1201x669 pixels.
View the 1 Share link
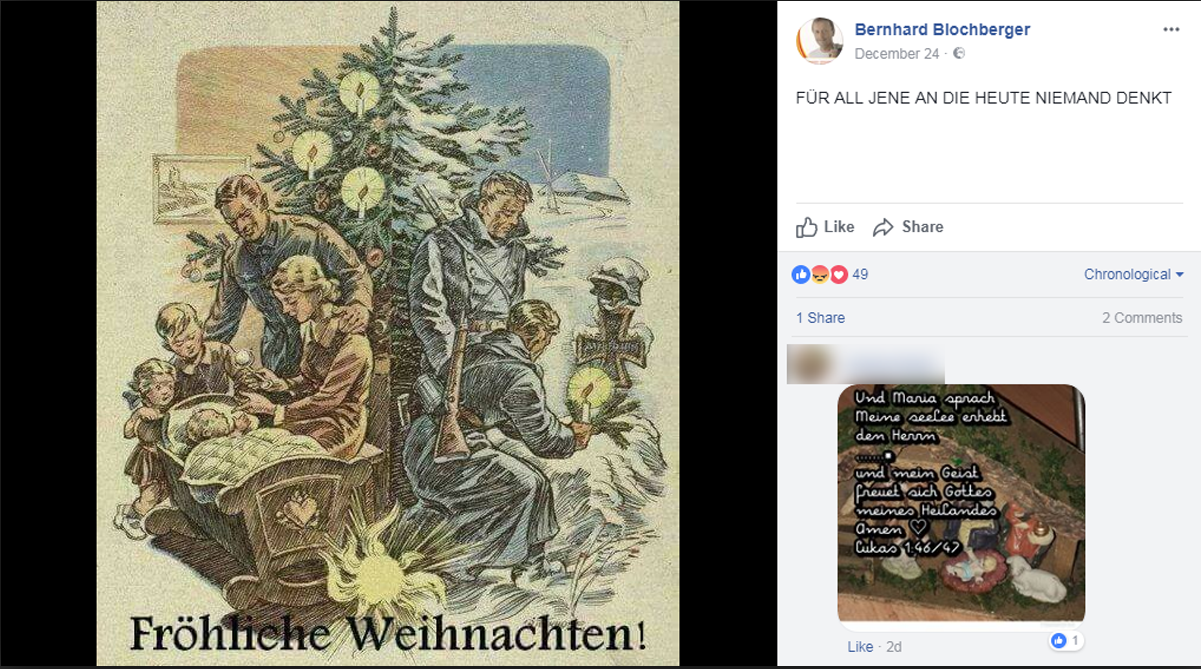pos(821,318)
